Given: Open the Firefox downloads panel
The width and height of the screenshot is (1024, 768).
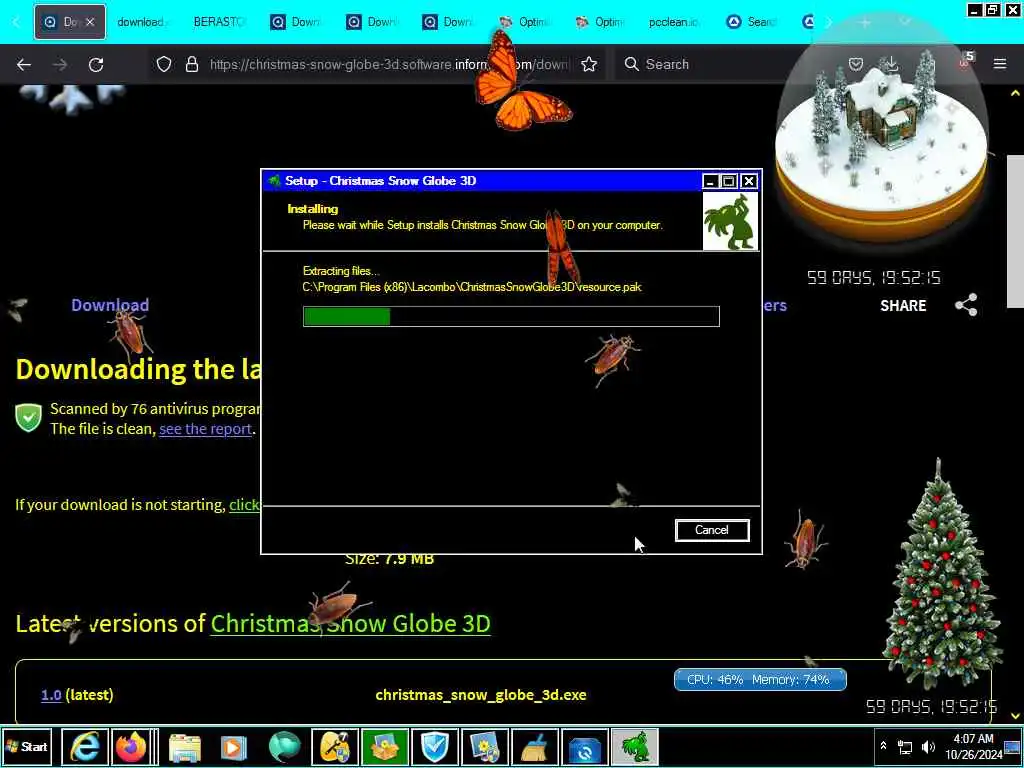Looking at the screenshot, I should 889,64.
